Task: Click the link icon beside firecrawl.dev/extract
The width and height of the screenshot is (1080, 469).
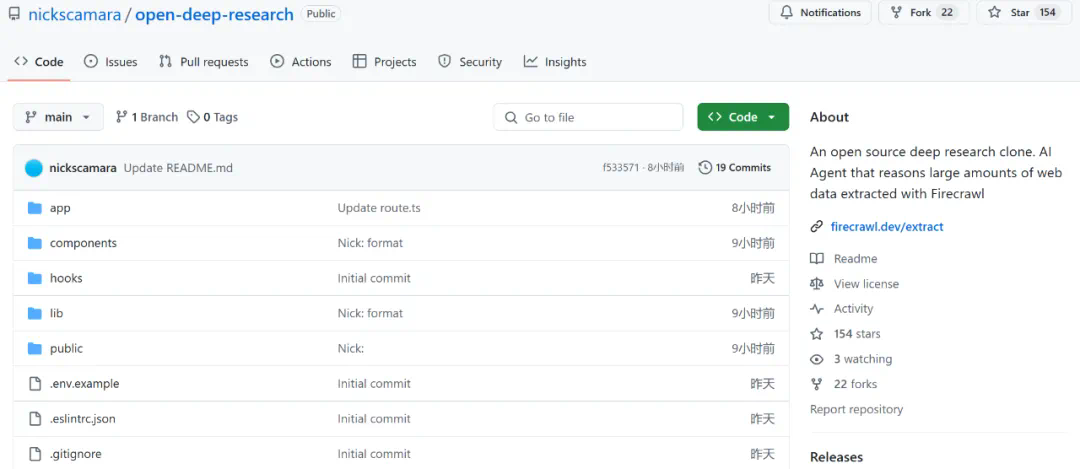Action: pyautogui.click(x=817, y=227)
